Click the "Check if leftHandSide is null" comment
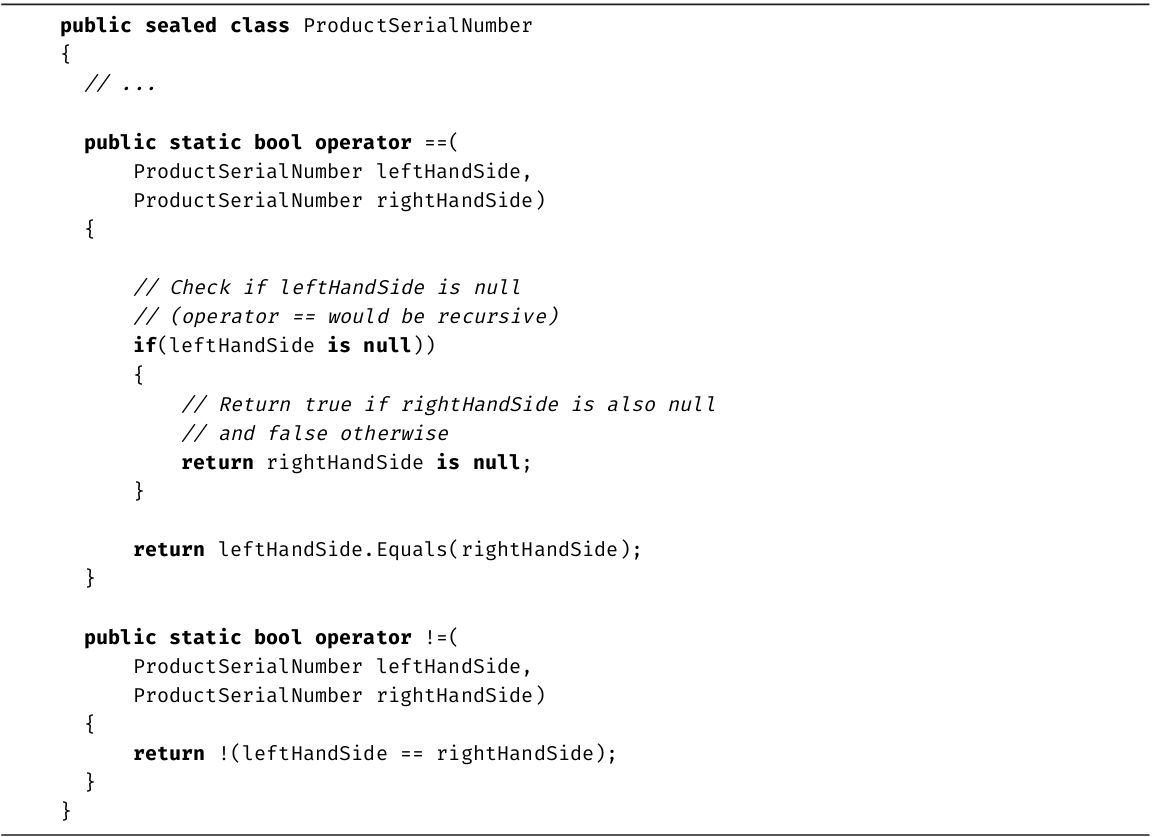 327,288
